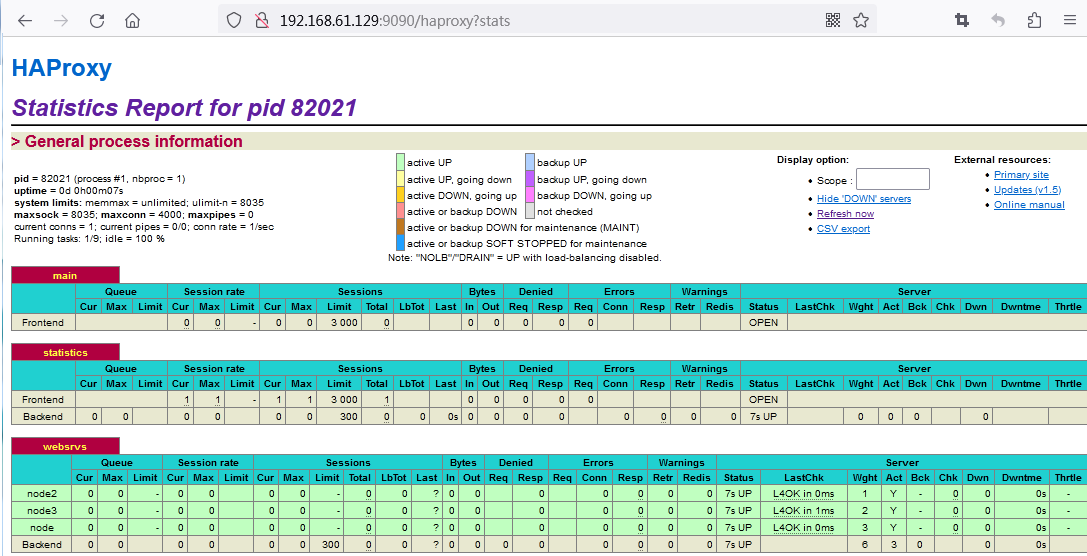1087x556 pixels.
Task: Click the statistics Frontend row label
Action: click(42, 399)
